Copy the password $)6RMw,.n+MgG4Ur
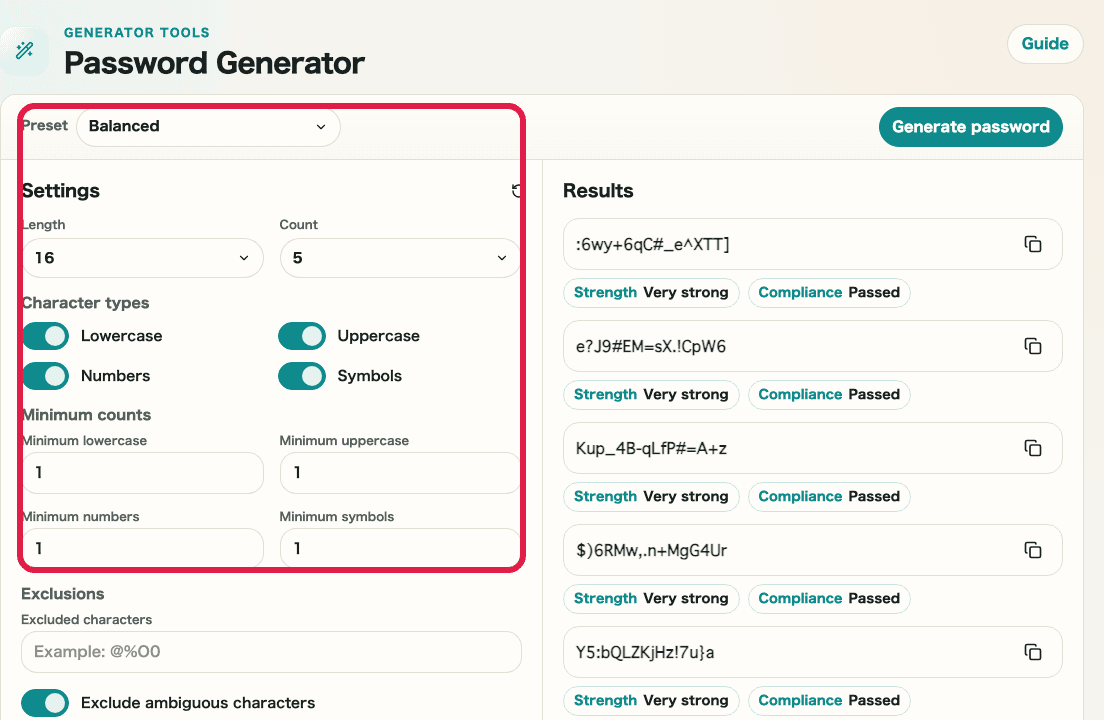Screen dimensions: 1104x720 click(x=1033, y=550)
